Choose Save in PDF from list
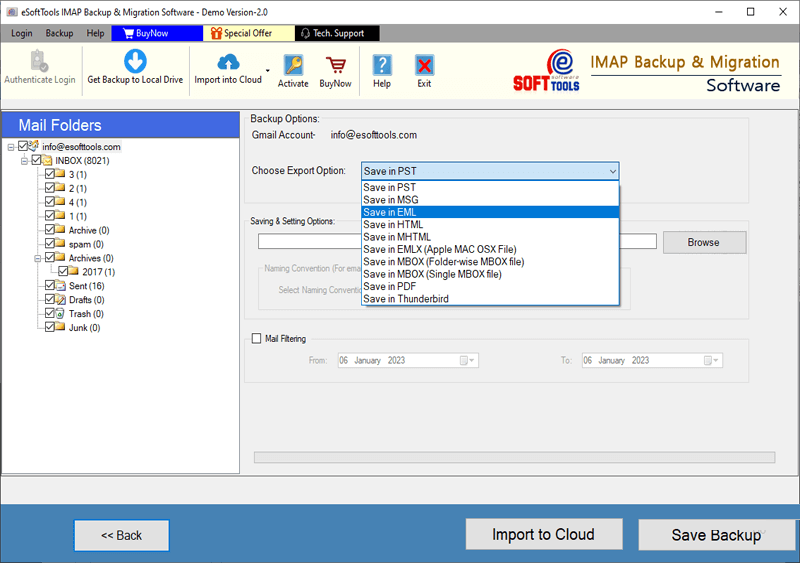Image resolution: width=800 pixels, height=563 pixels. tap(490, 286)
